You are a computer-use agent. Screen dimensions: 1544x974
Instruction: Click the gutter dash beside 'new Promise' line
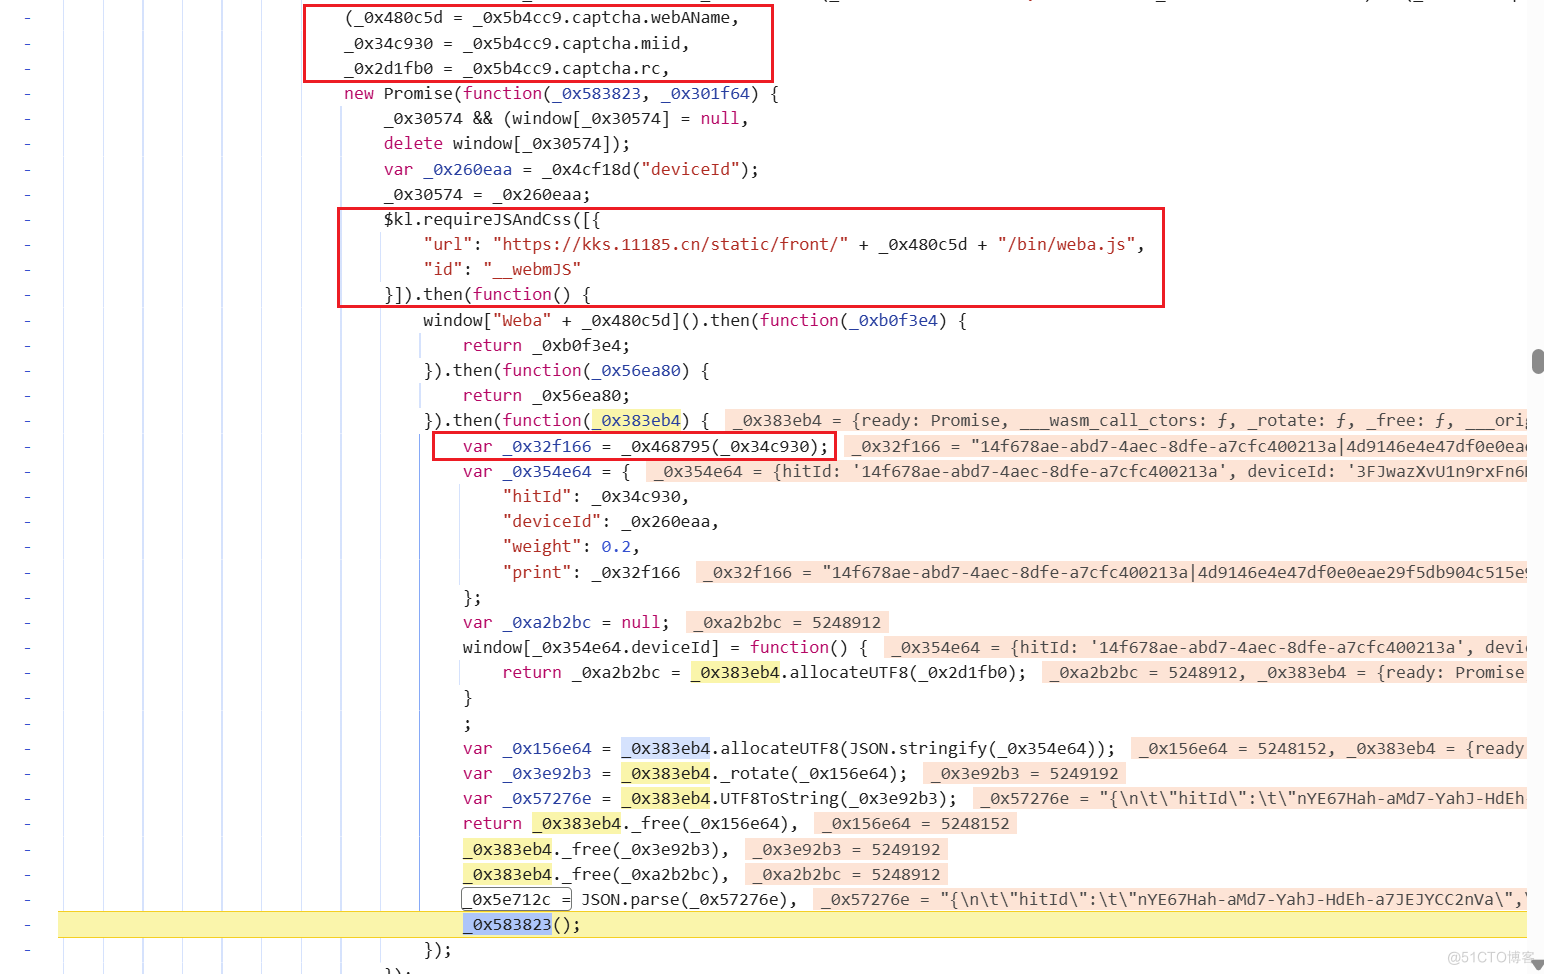(27, 94)
